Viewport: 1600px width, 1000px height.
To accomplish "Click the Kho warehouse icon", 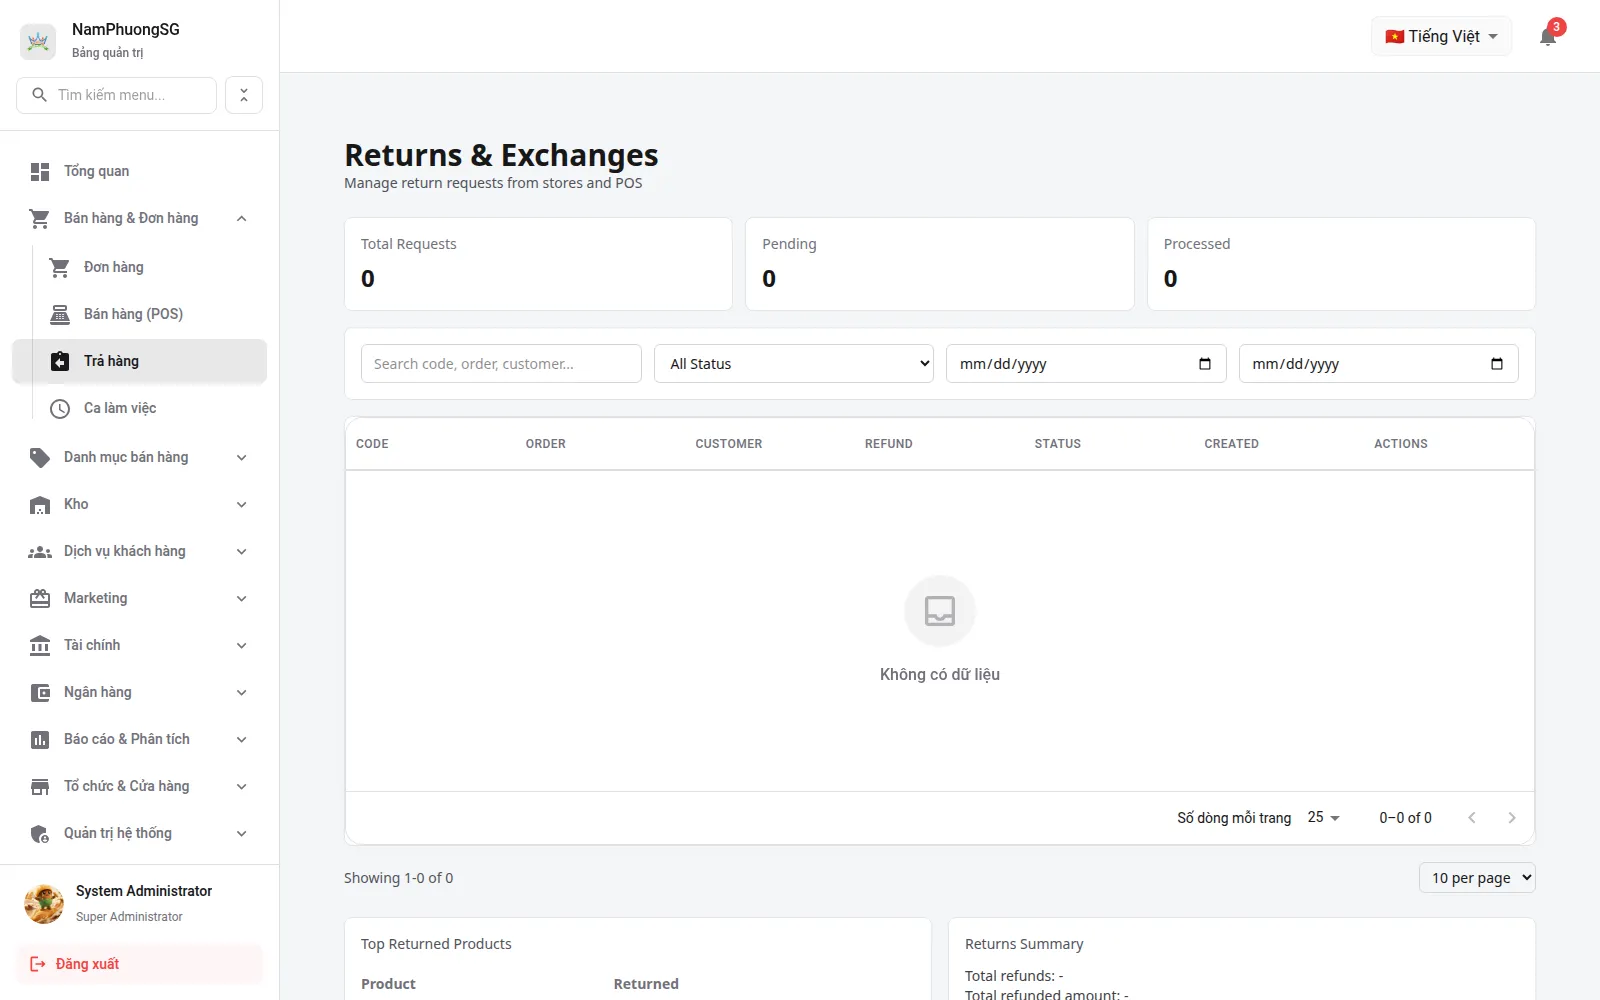I will pyautogui.click(x=40, y=505).
